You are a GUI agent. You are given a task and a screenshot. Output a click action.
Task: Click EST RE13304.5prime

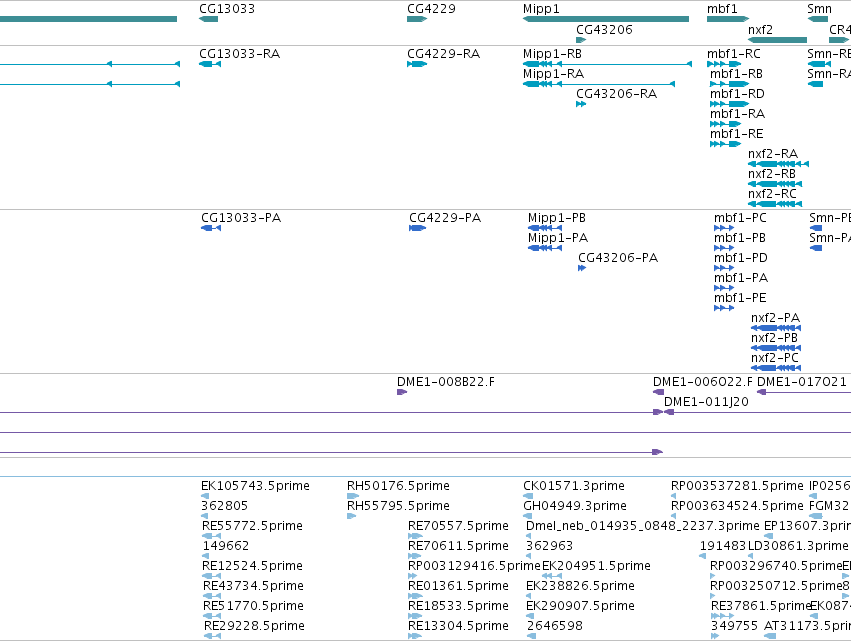click(458, 626)
